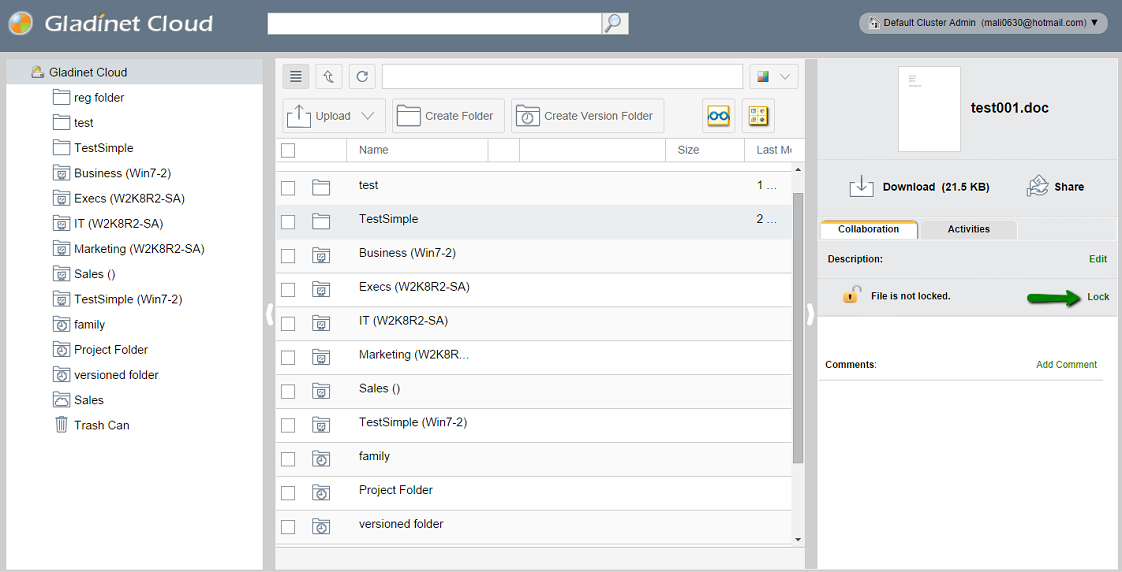1122x572 pixels.
Task: Click test001.doc preview thumbnail
Action: 929,109
